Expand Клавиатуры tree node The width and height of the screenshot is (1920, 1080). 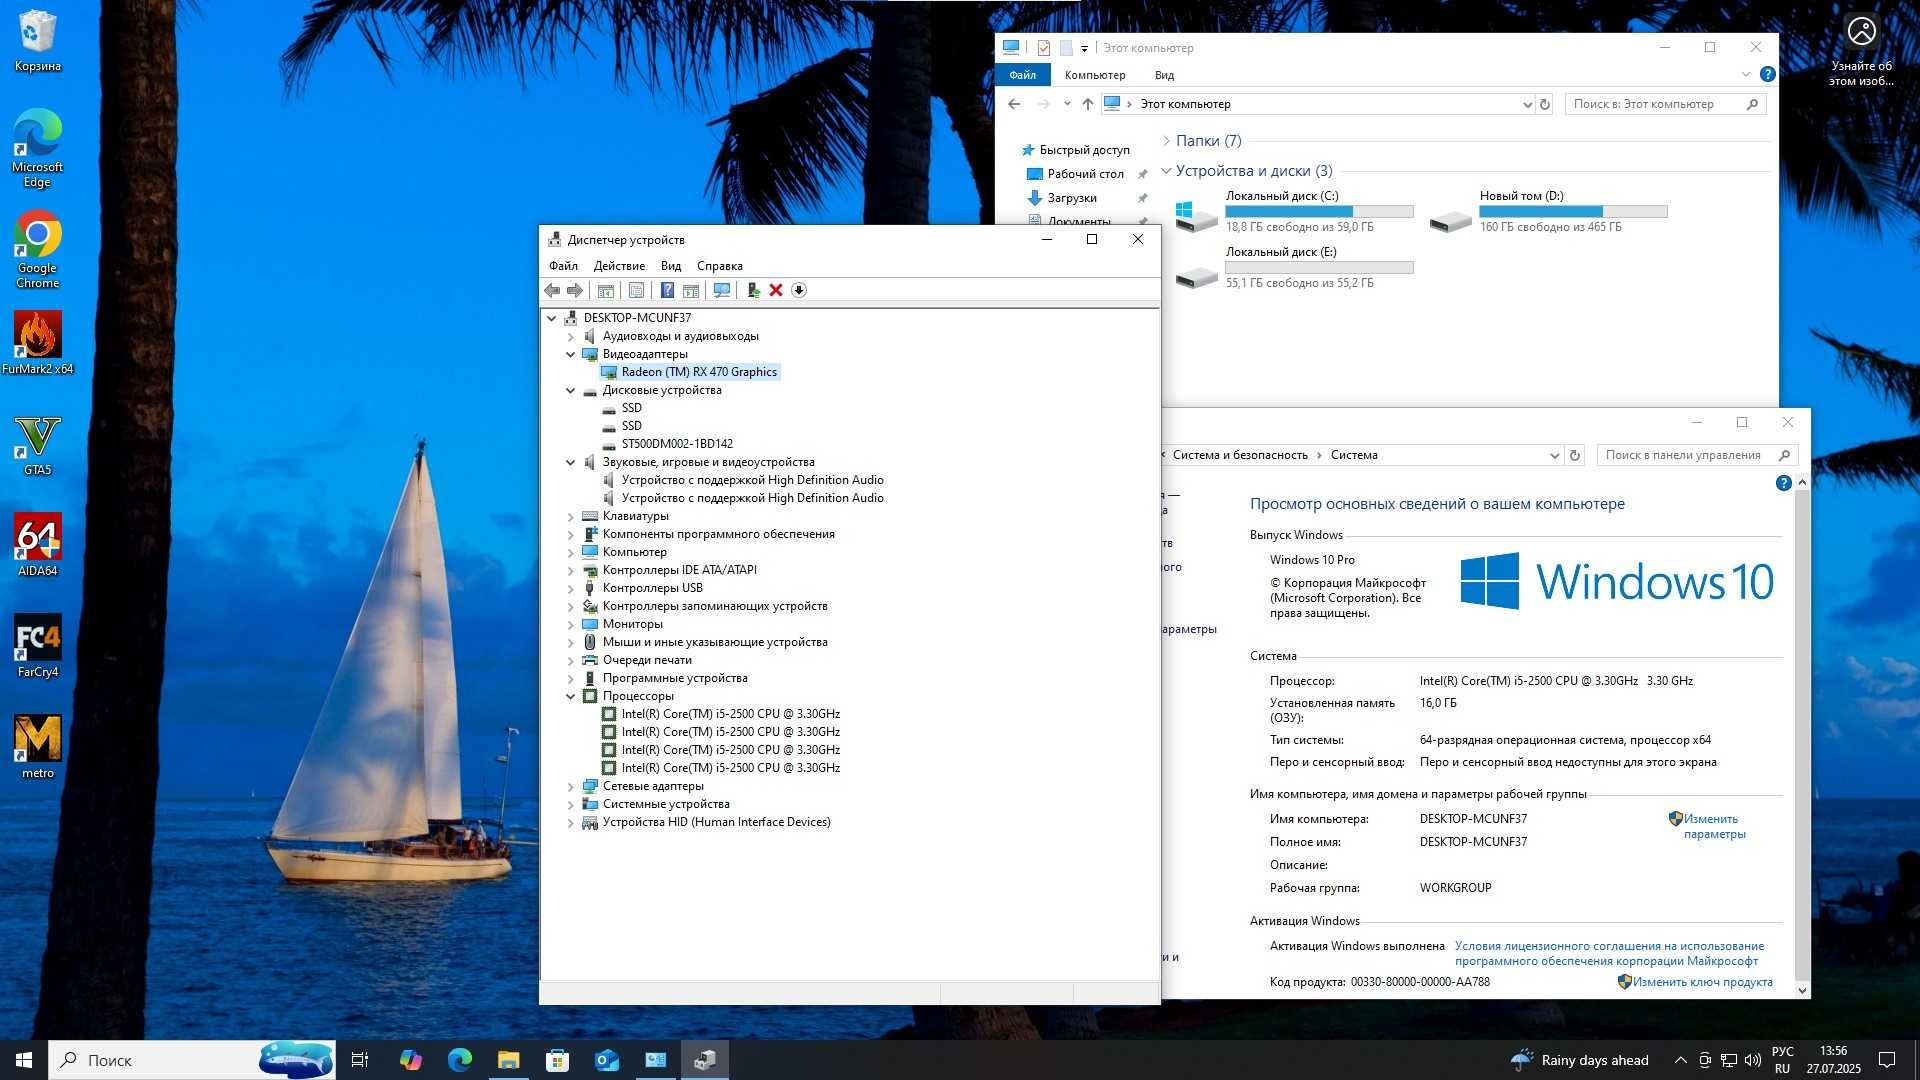coord(571,516)
